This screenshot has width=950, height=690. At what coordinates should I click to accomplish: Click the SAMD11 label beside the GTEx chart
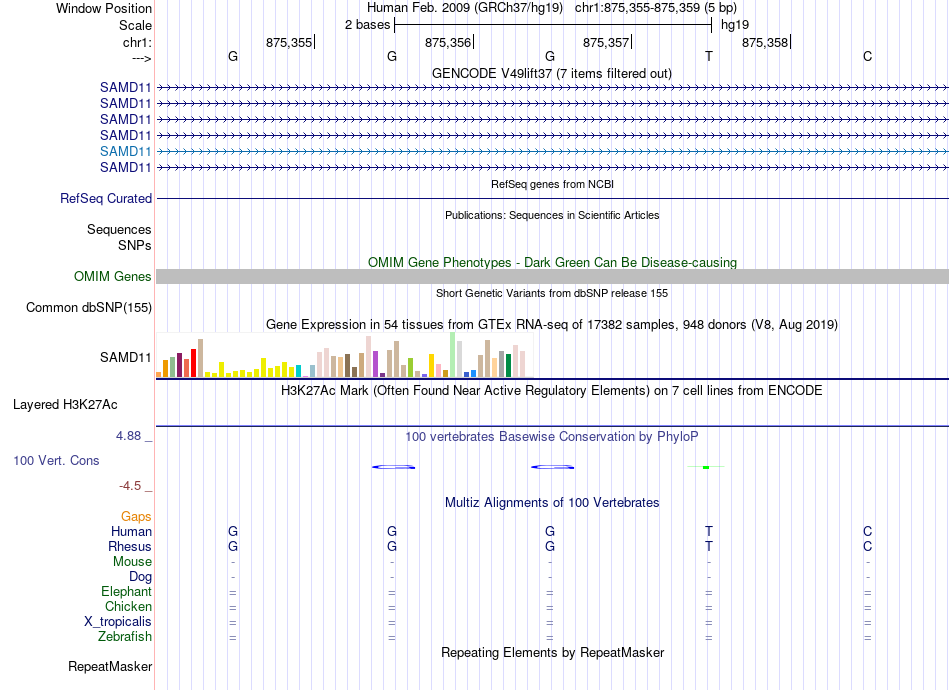pyautogui.click(x=125, y=357)
